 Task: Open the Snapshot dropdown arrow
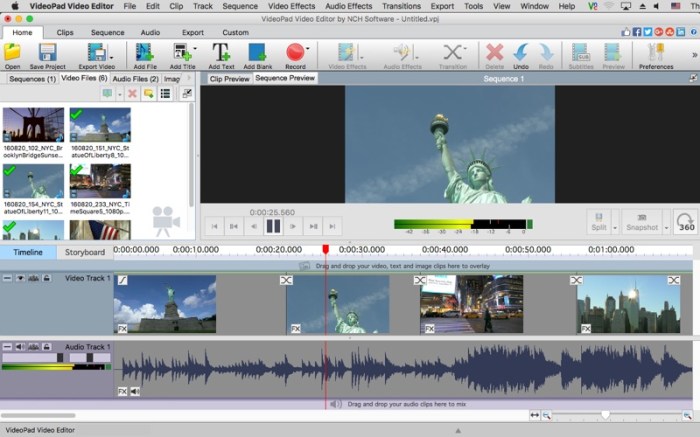point(667,227)
